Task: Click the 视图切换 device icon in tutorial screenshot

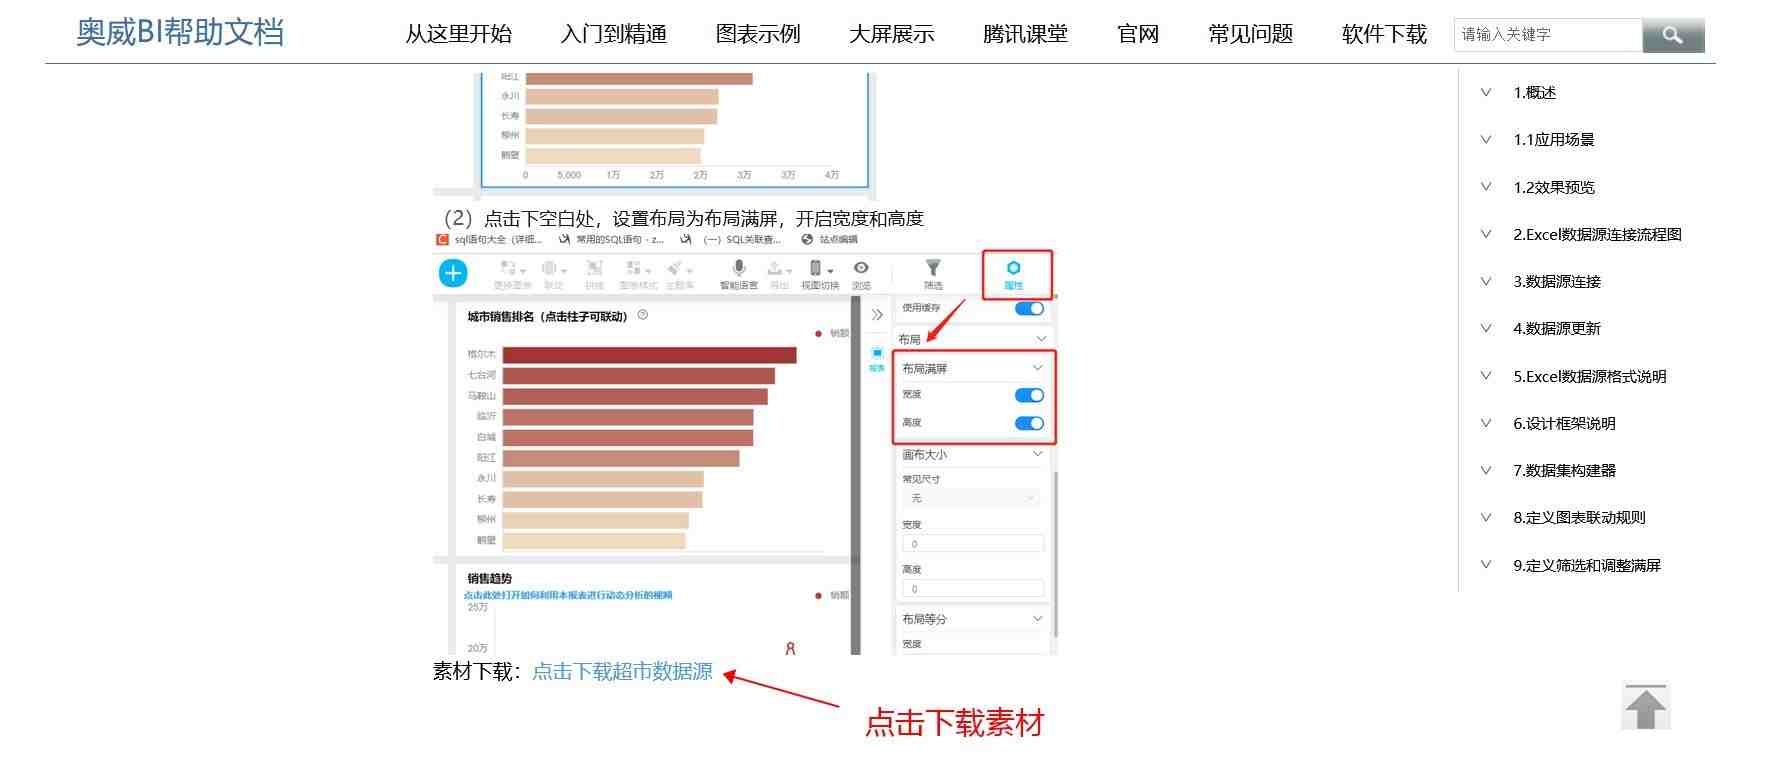Action: coord(815,268)
